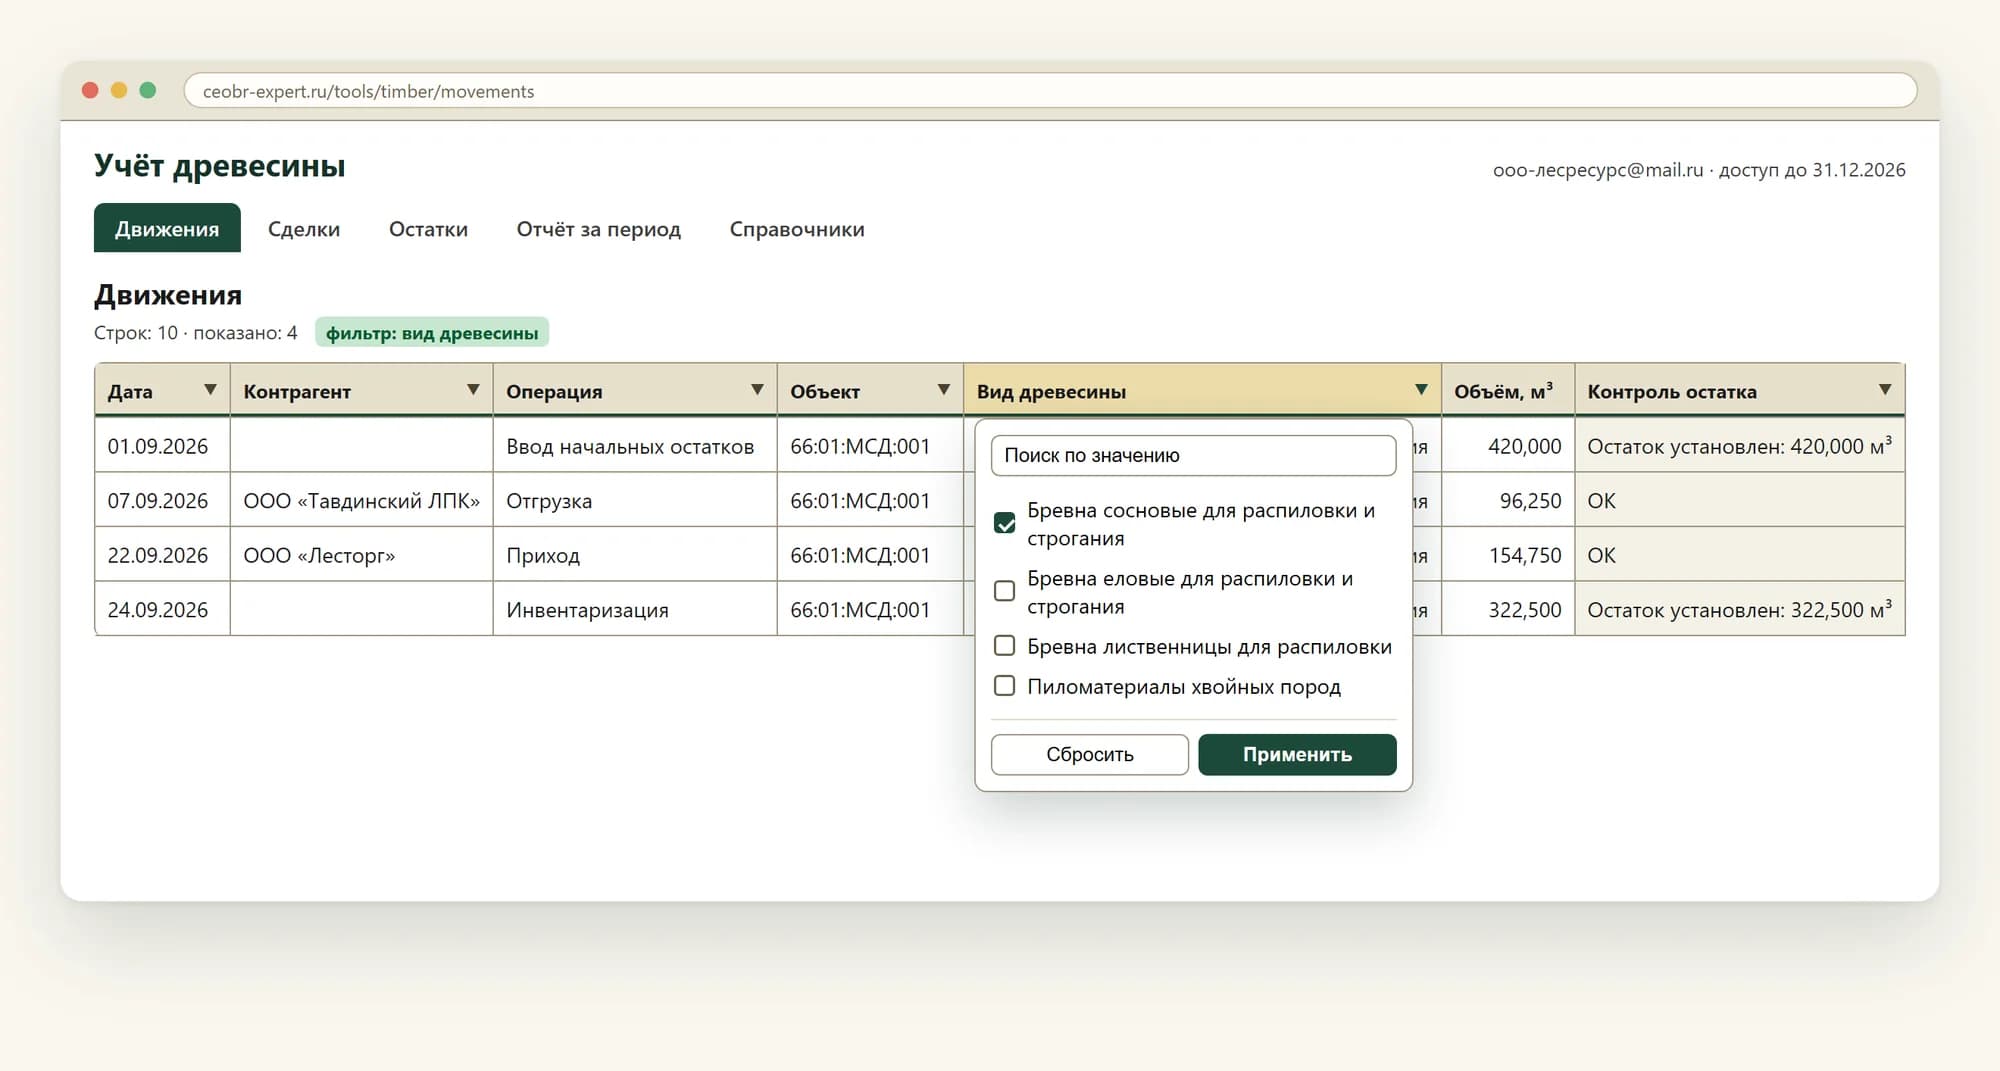
Task: Click the Отгрузка operation cell
Action: (x=634, y=500)
